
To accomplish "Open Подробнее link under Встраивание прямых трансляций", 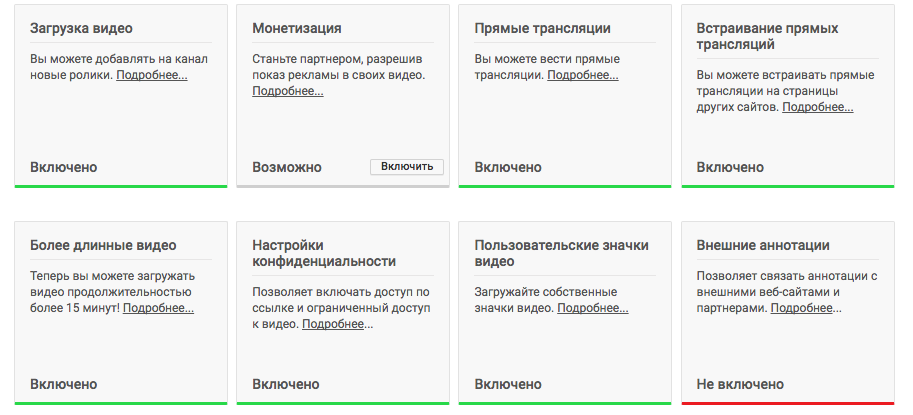I will (818, 107).
